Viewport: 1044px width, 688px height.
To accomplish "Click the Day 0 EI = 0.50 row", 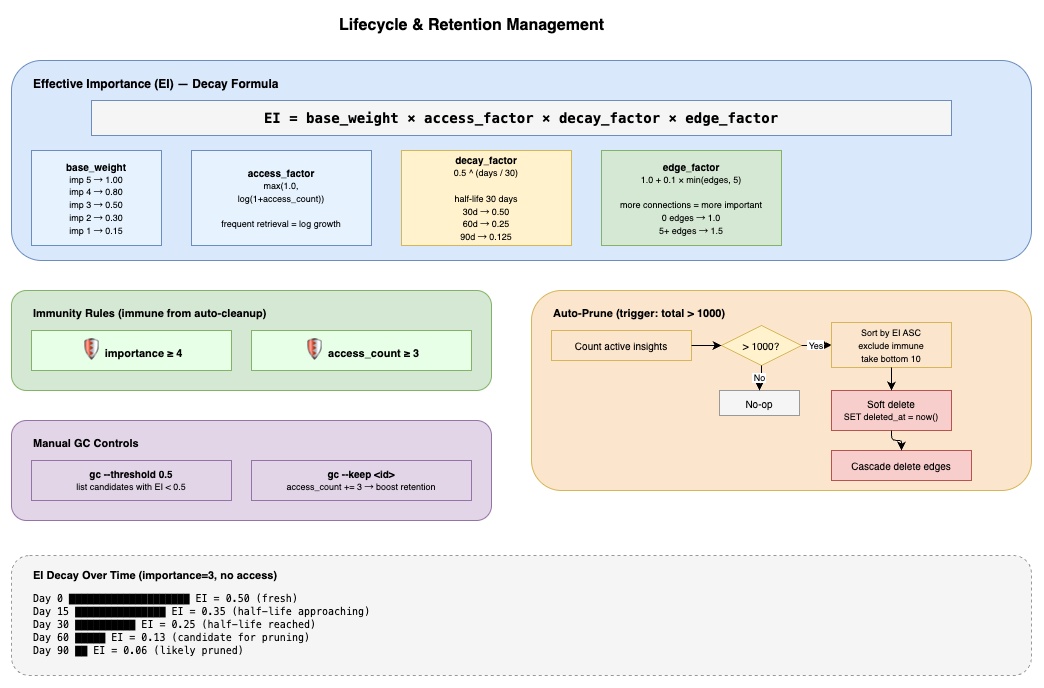I will coord(165,598).
